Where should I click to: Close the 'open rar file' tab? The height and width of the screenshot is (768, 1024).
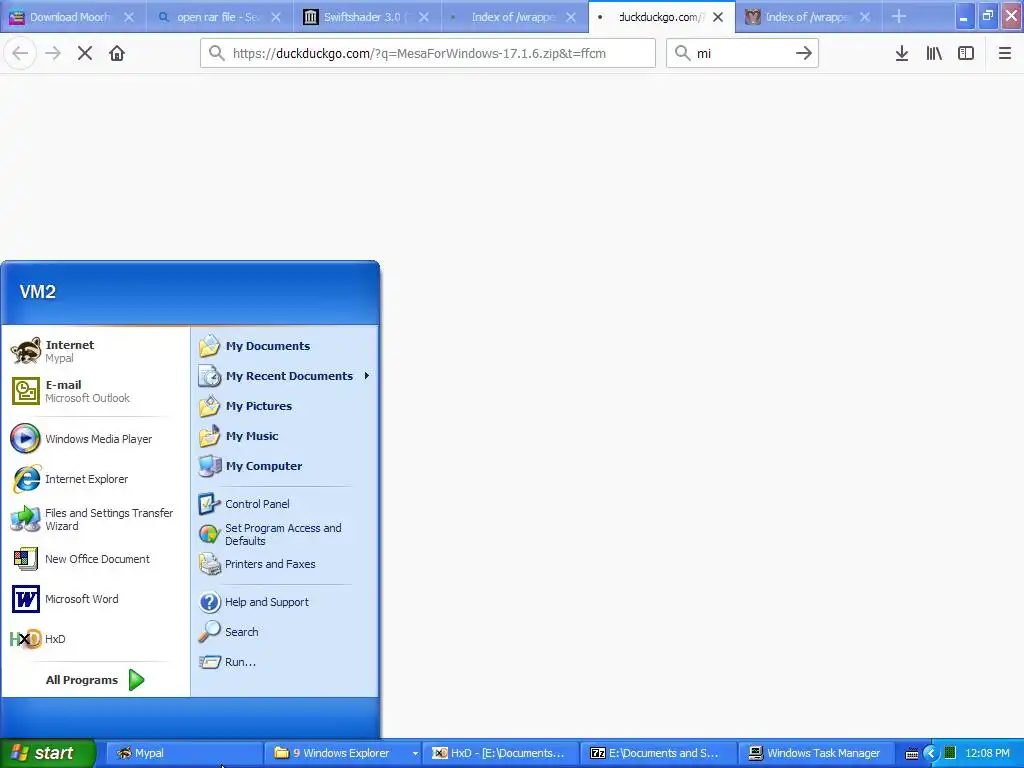tap(276, 17)
